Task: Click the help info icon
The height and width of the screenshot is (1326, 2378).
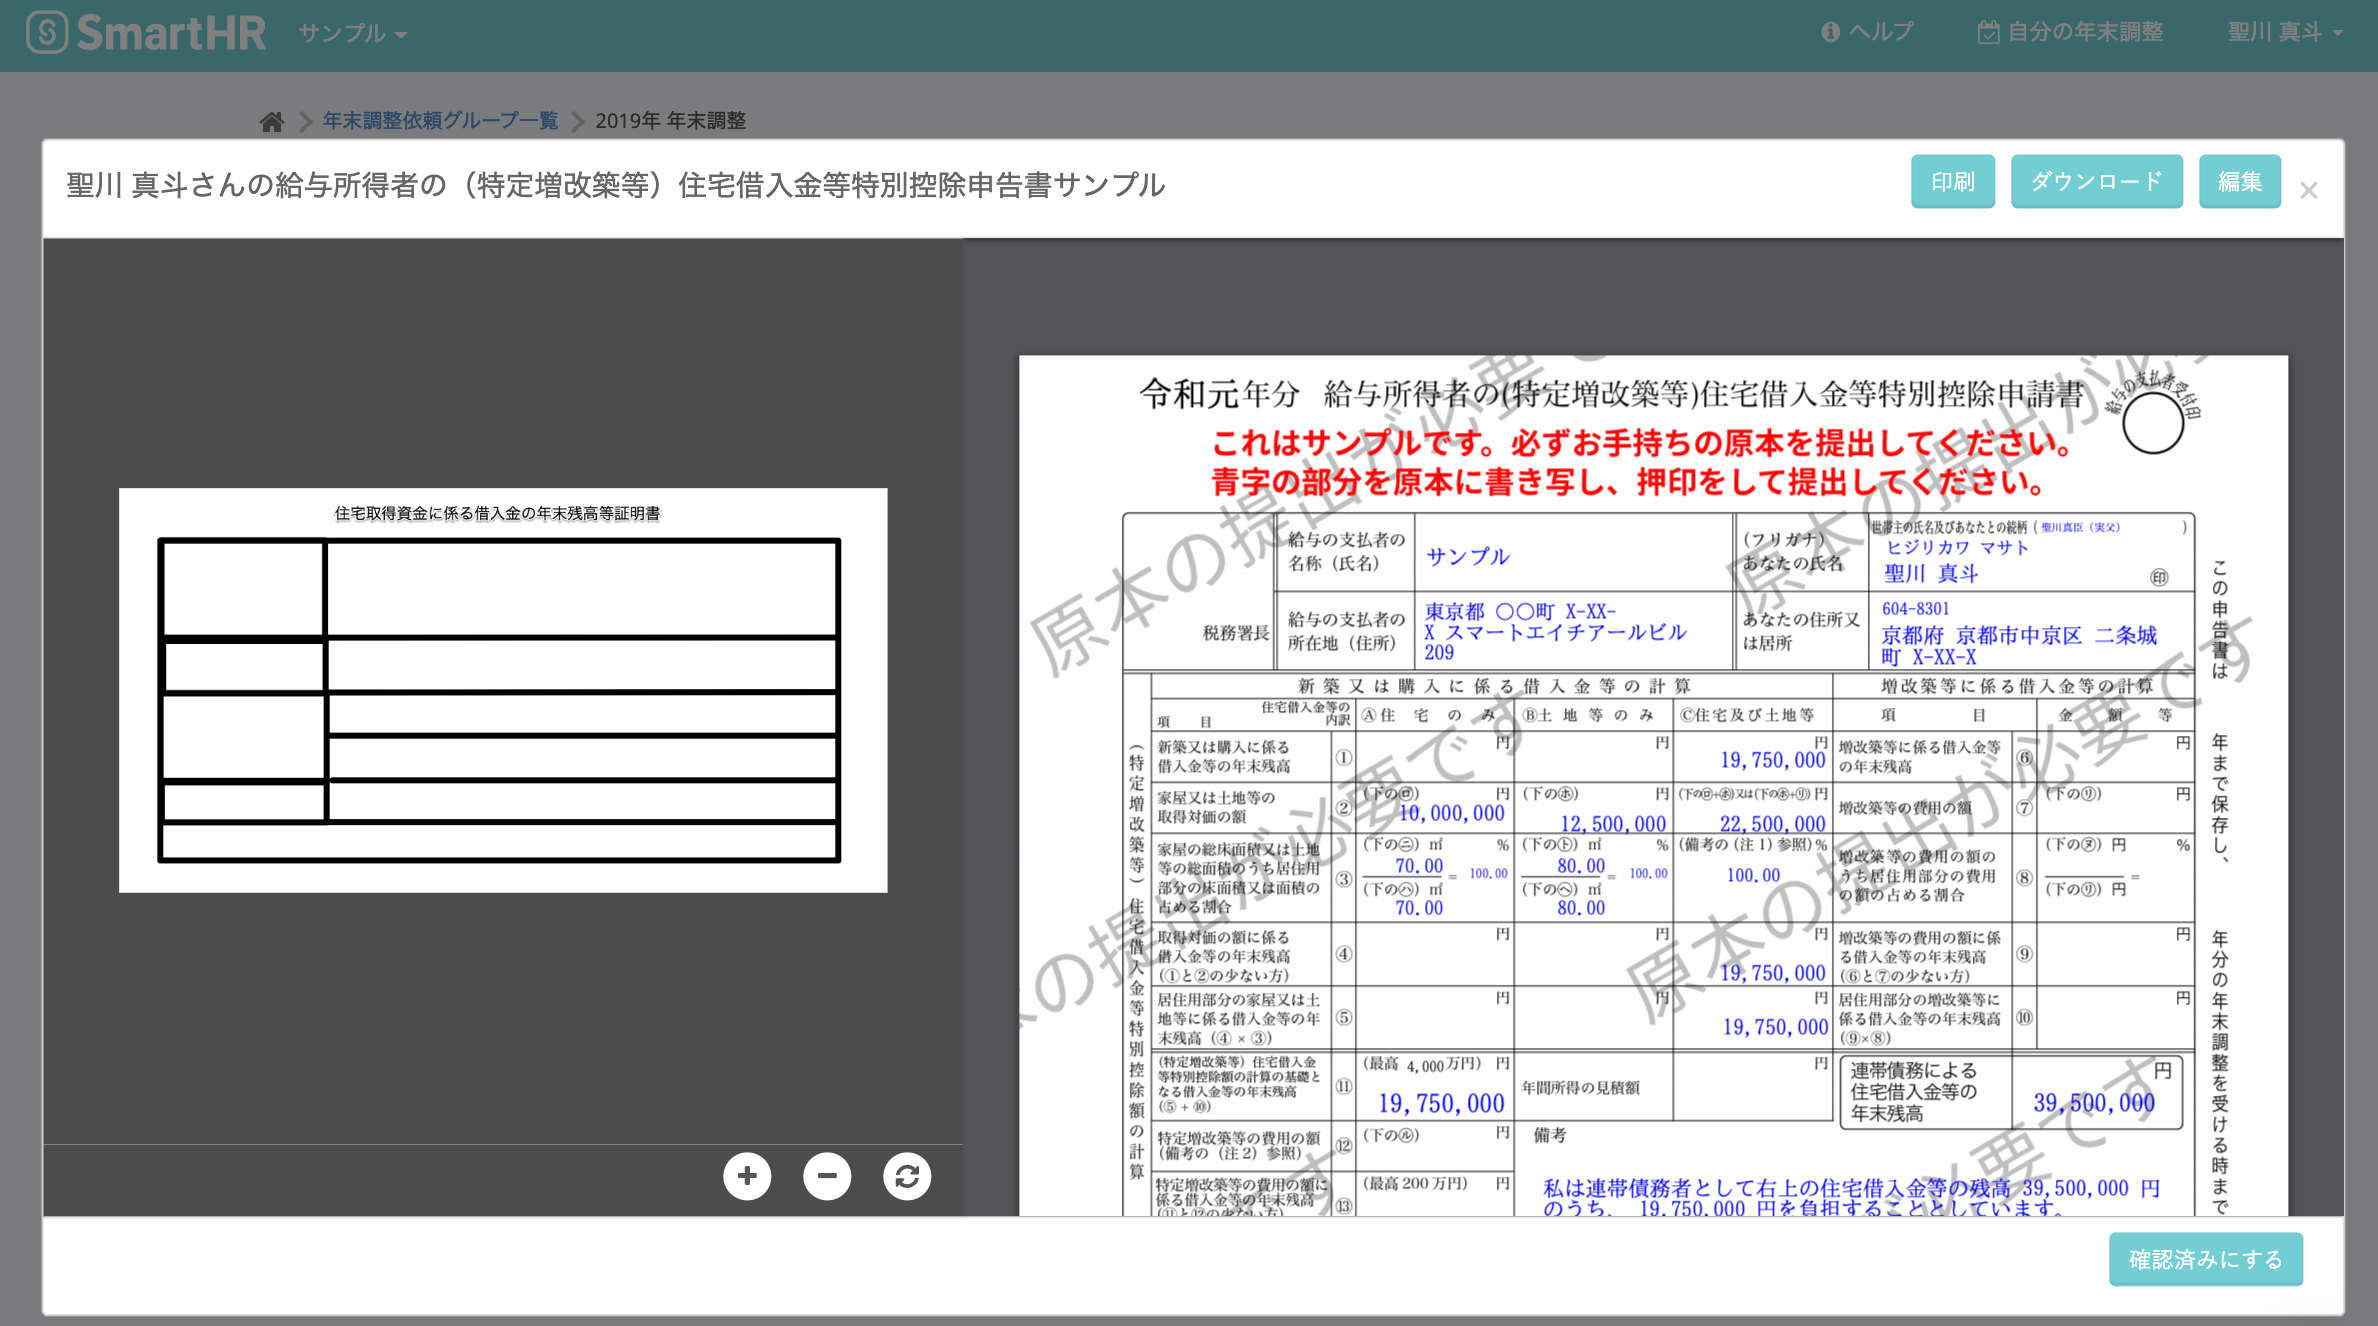Action: point(1830,32)
